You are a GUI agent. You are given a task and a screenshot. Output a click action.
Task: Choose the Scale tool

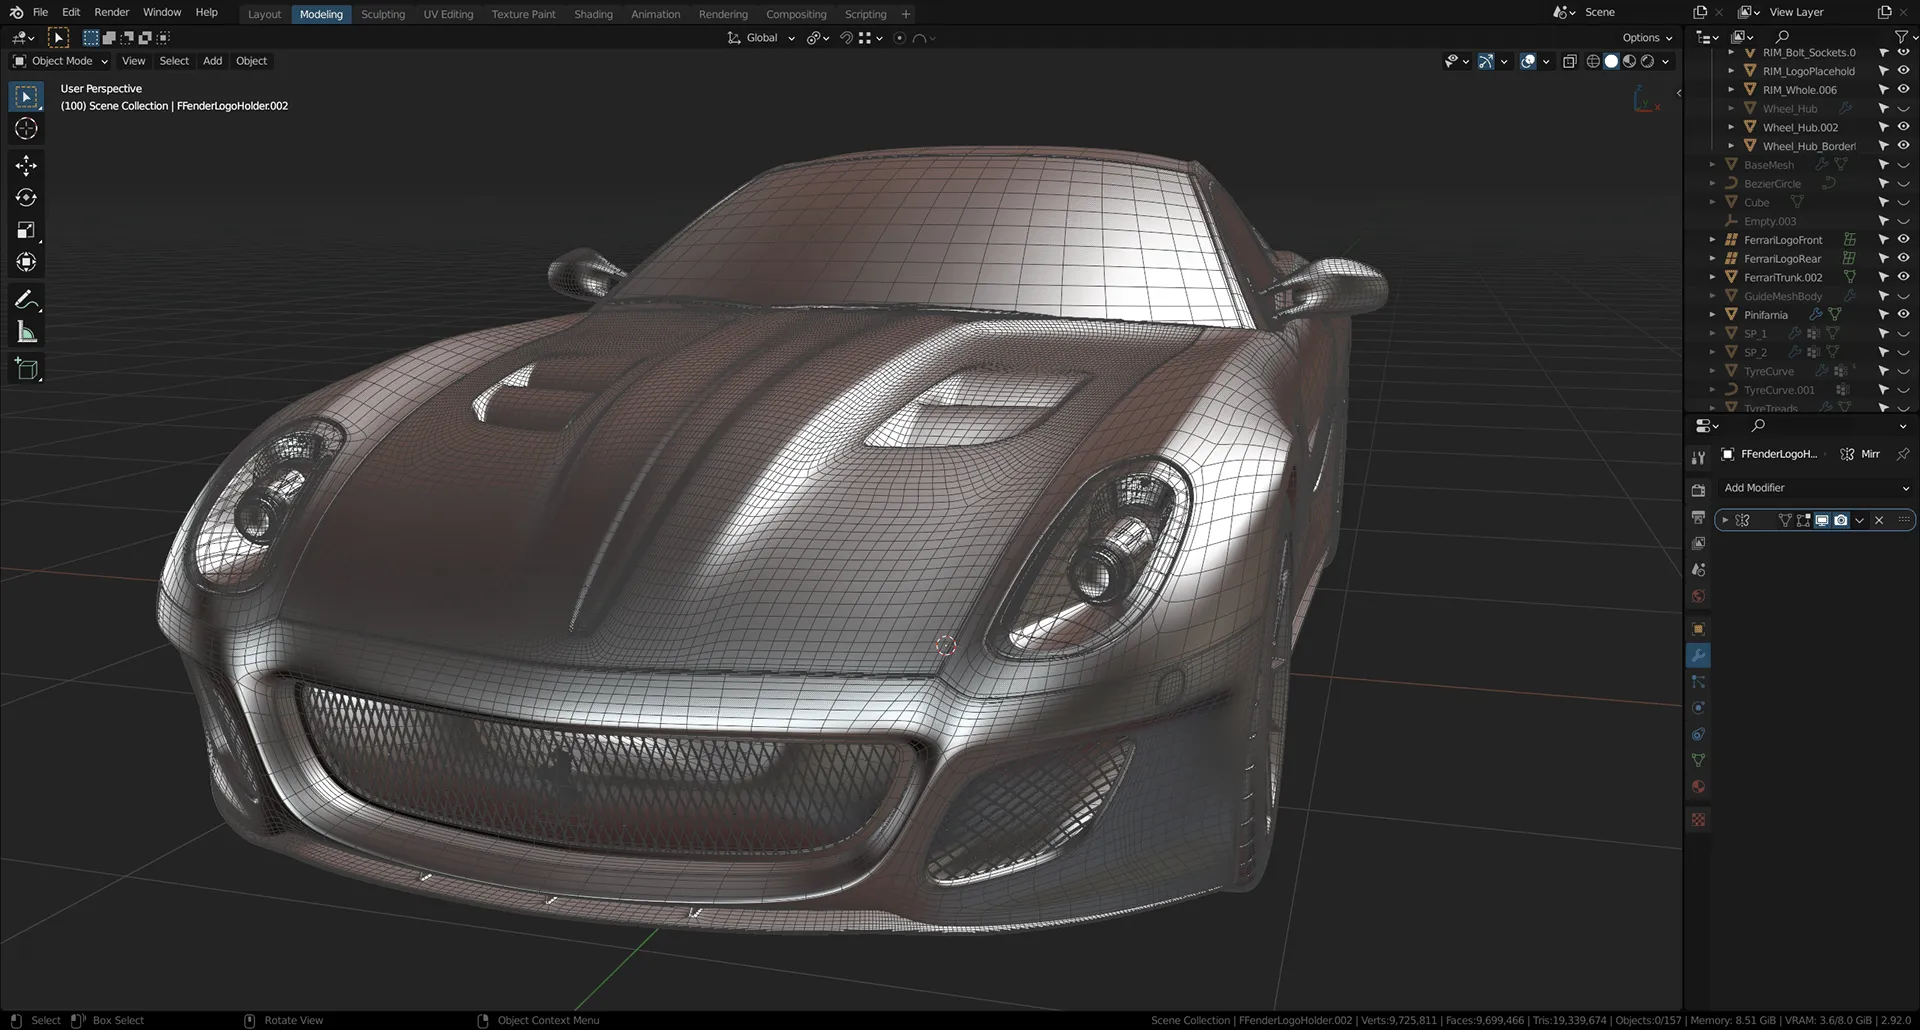(26, 230)
